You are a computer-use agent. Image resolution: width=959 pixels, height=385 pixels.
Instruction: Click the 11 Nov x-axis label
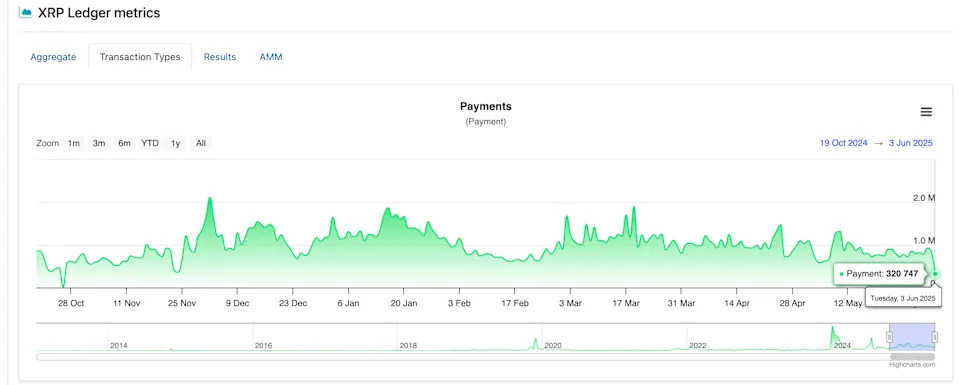126,303
